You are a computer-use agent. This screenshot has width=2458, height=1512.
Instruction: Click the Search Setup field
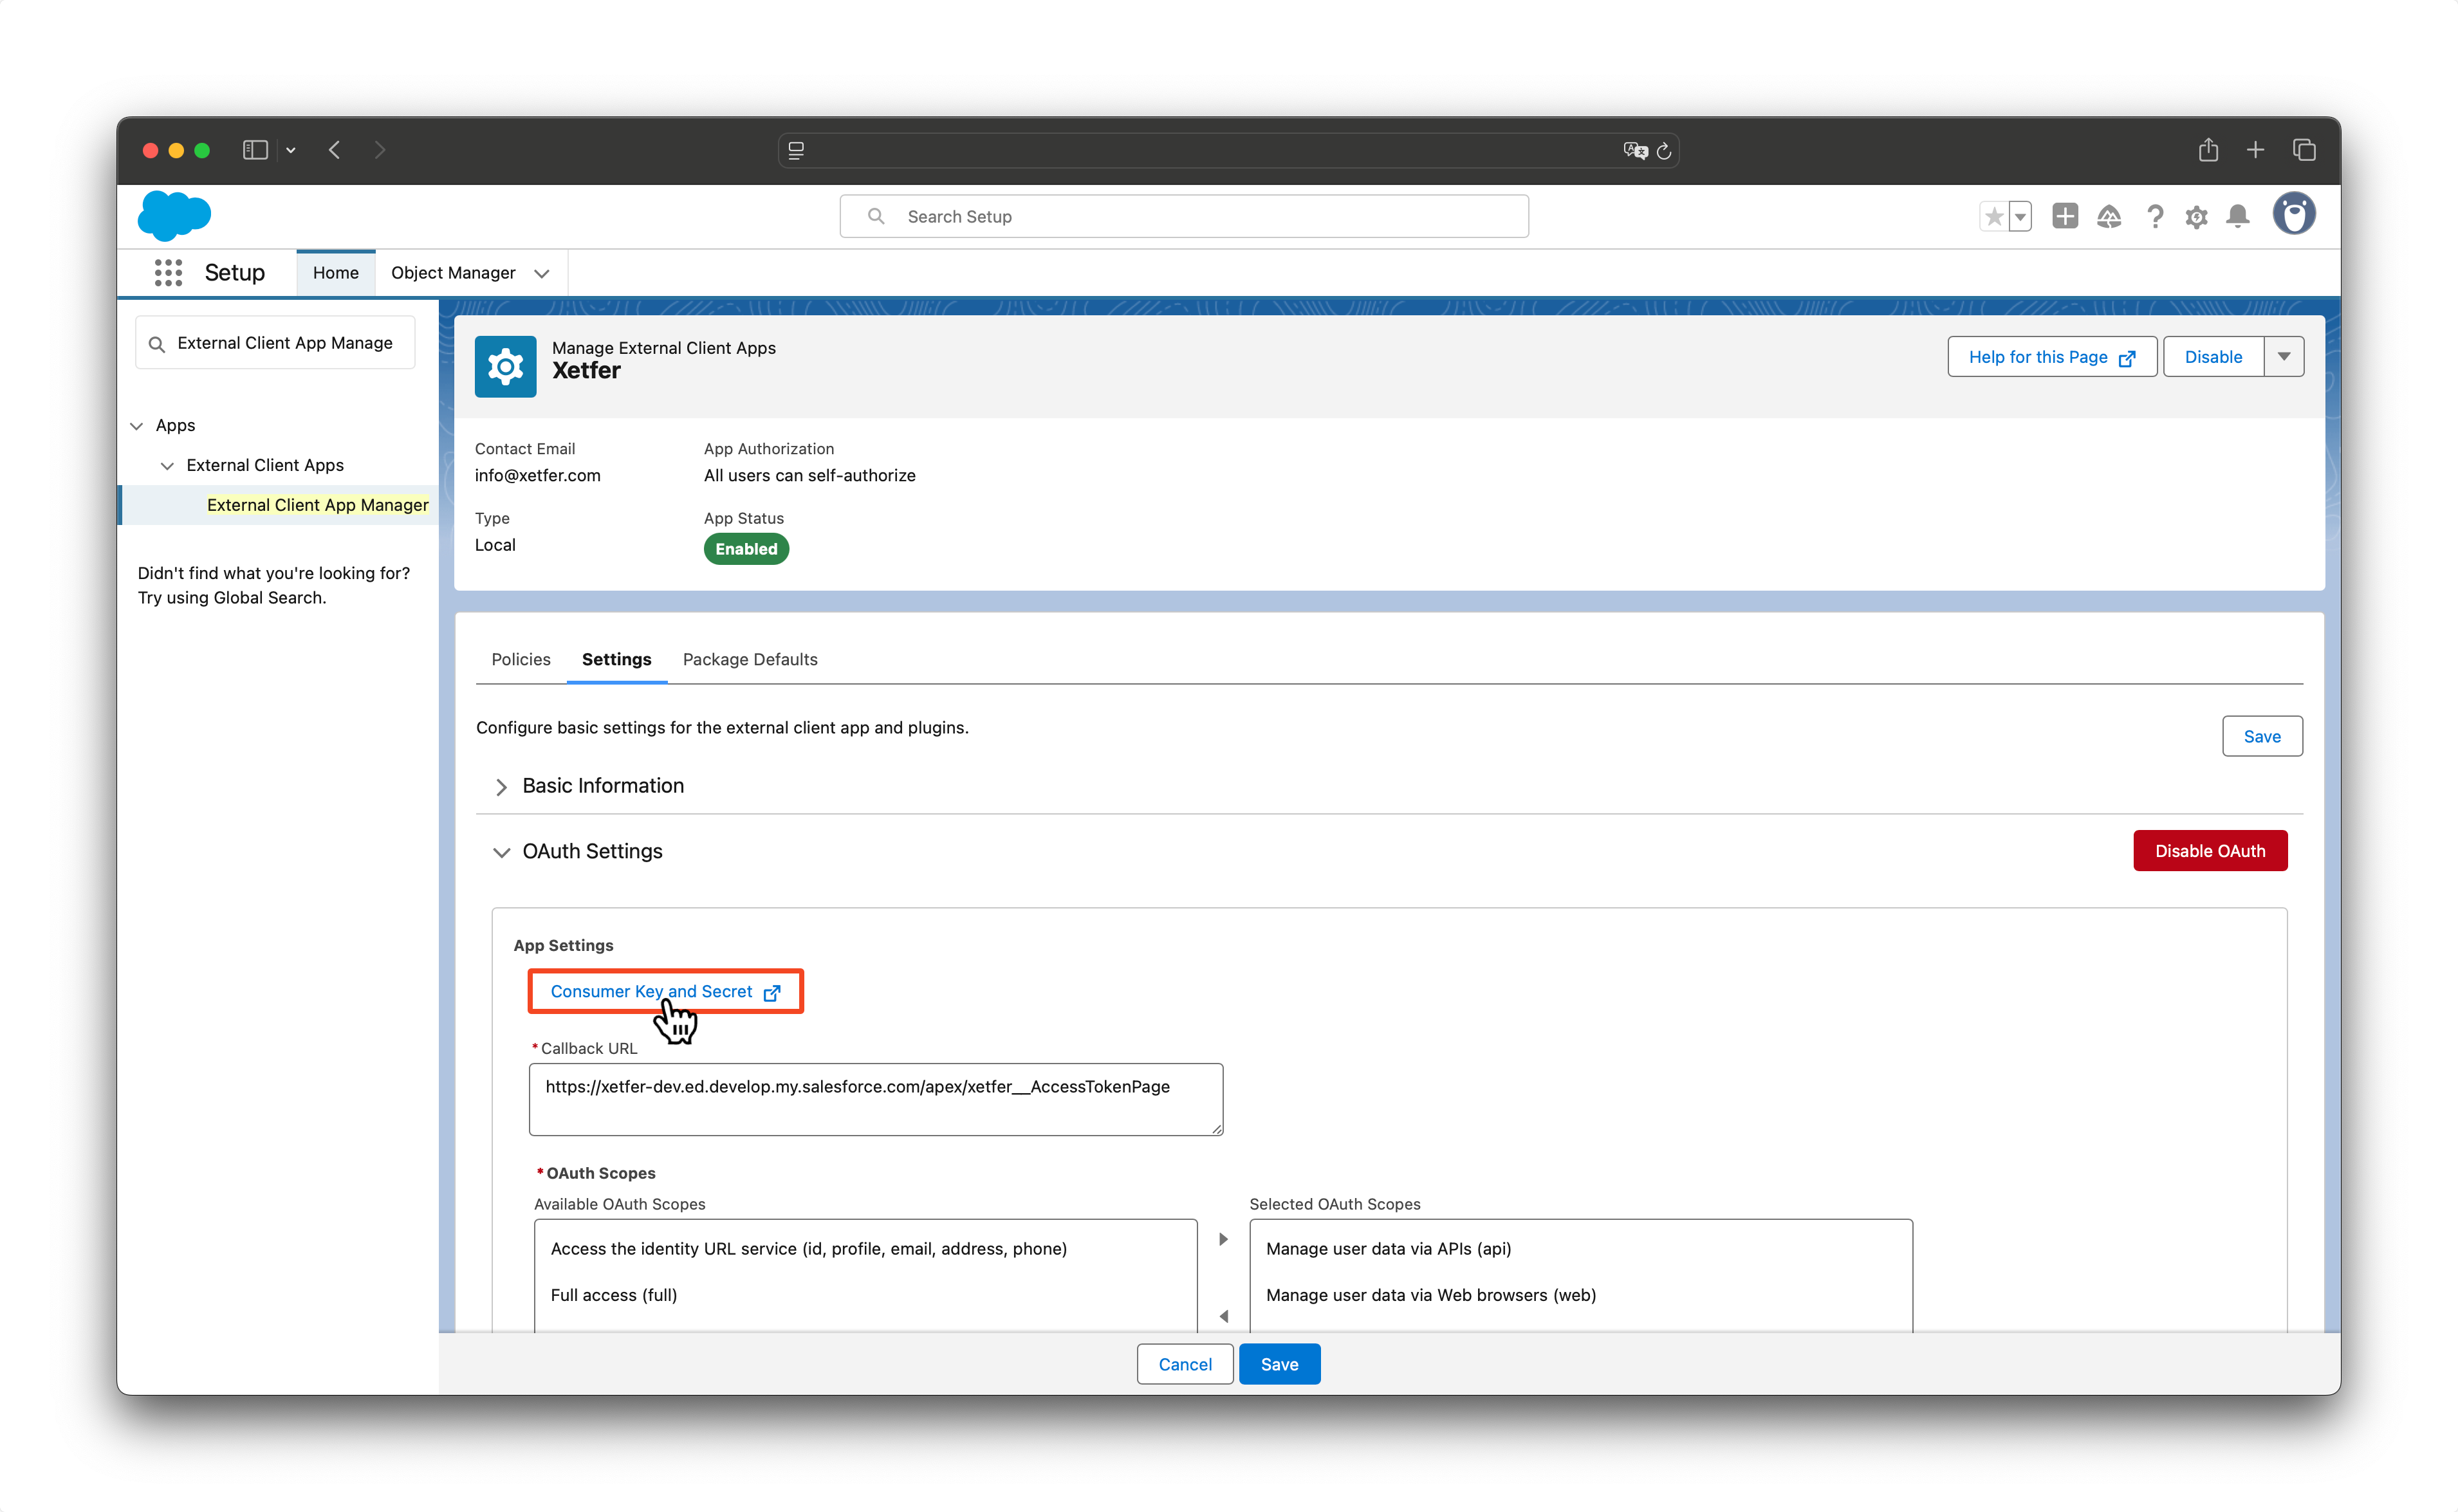click(1184, 217)
